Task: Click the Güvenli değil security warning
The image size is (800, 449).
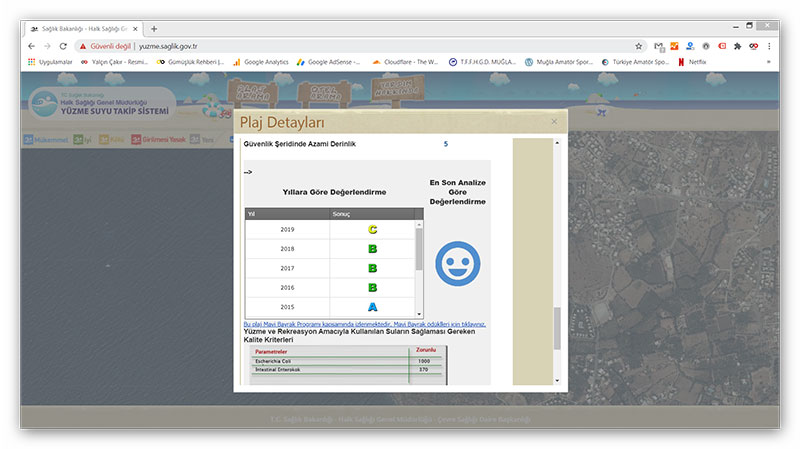Action: [105, 46]
